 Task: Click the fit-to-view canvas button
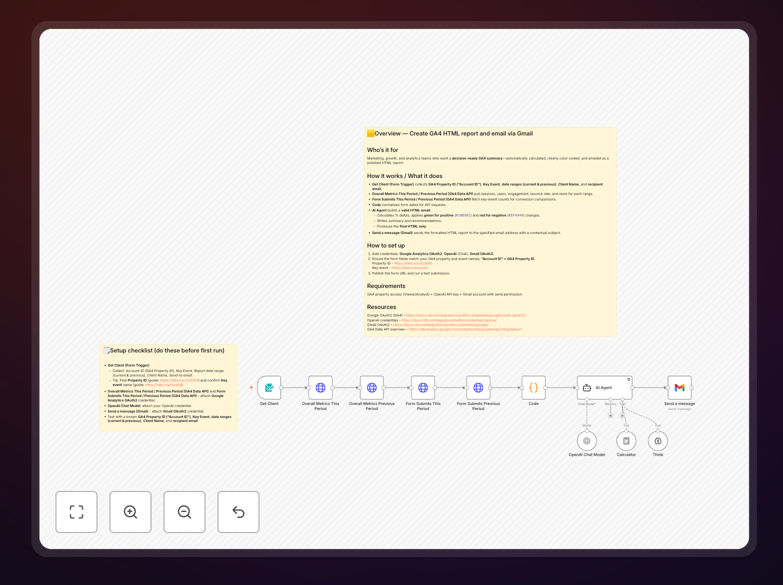(76, 512)
